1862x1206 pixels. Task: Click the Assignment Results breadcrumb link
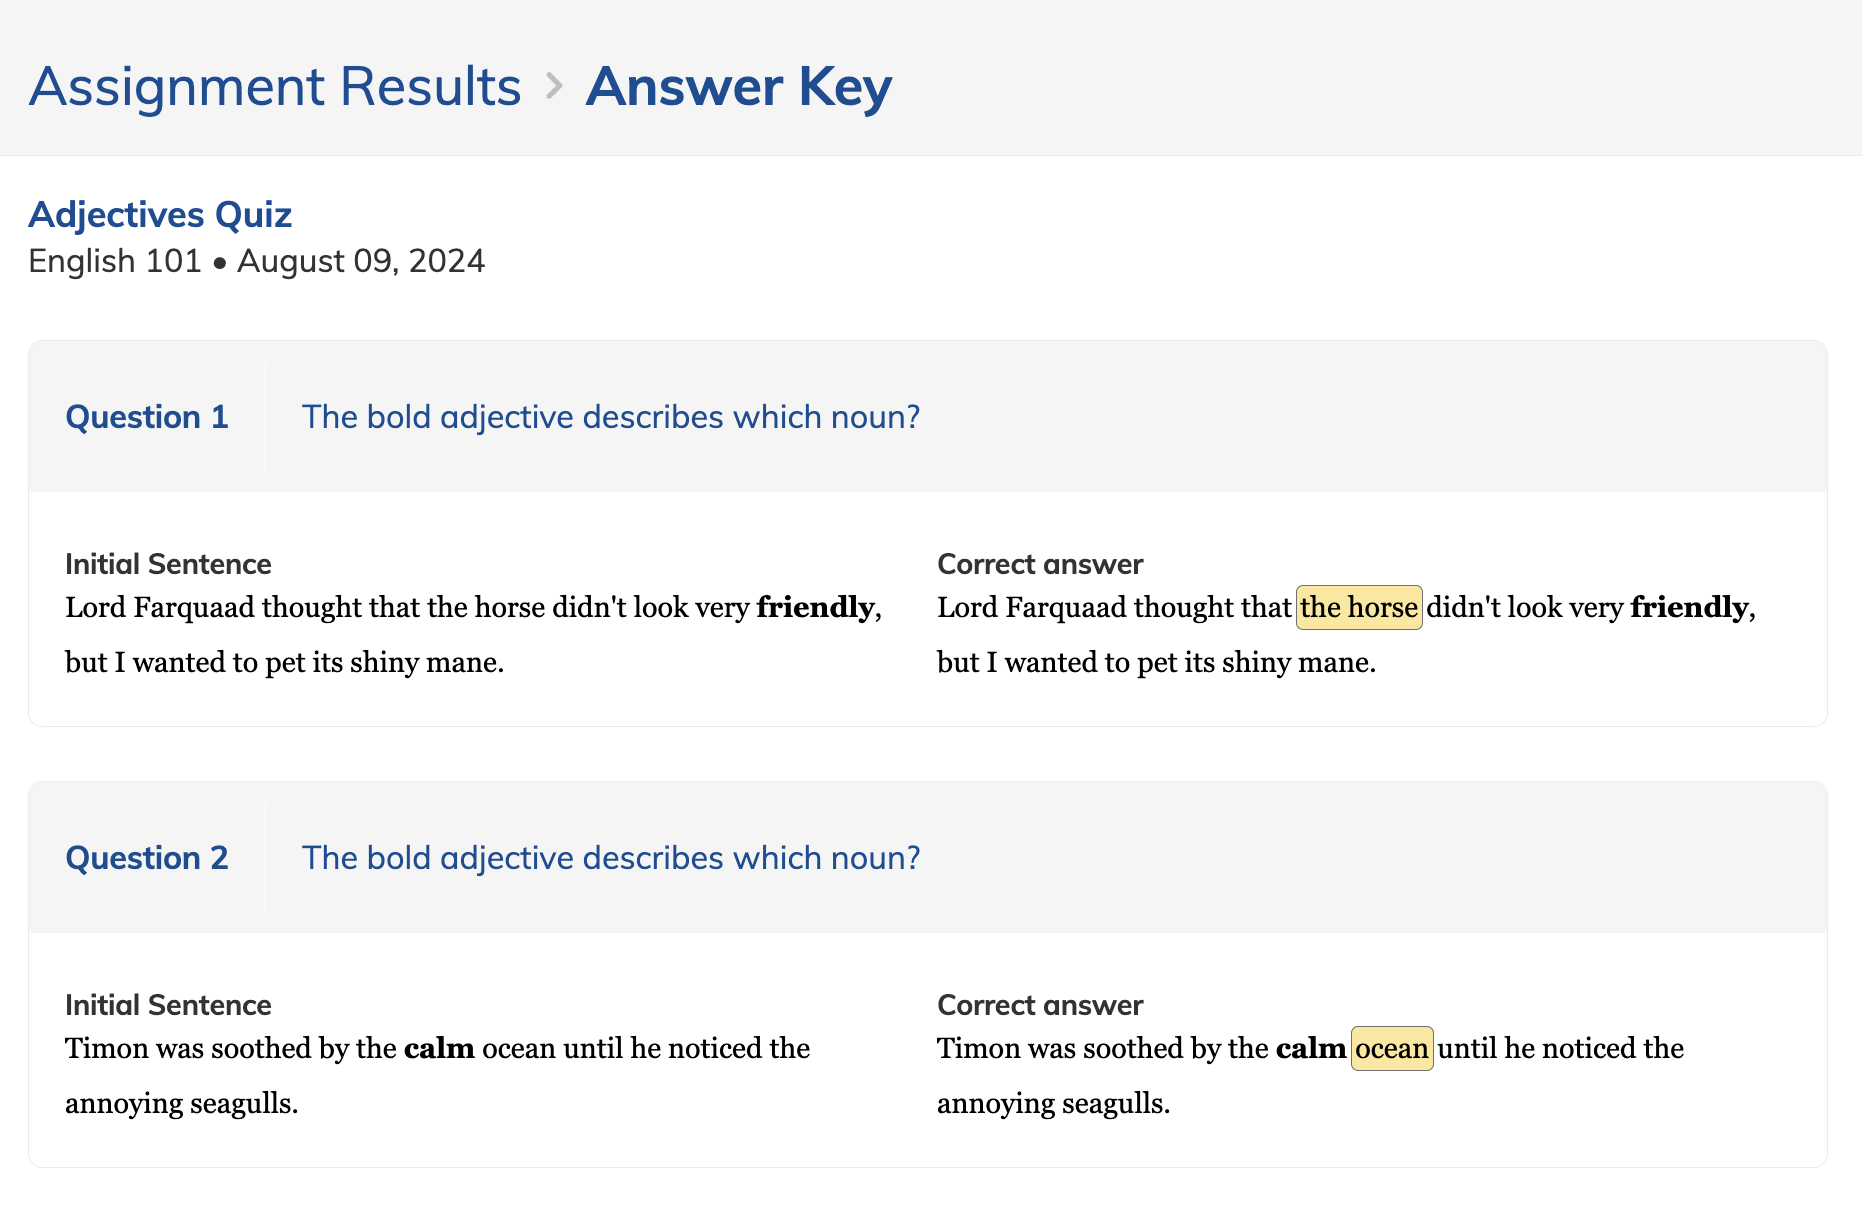(x=275, y=87)
